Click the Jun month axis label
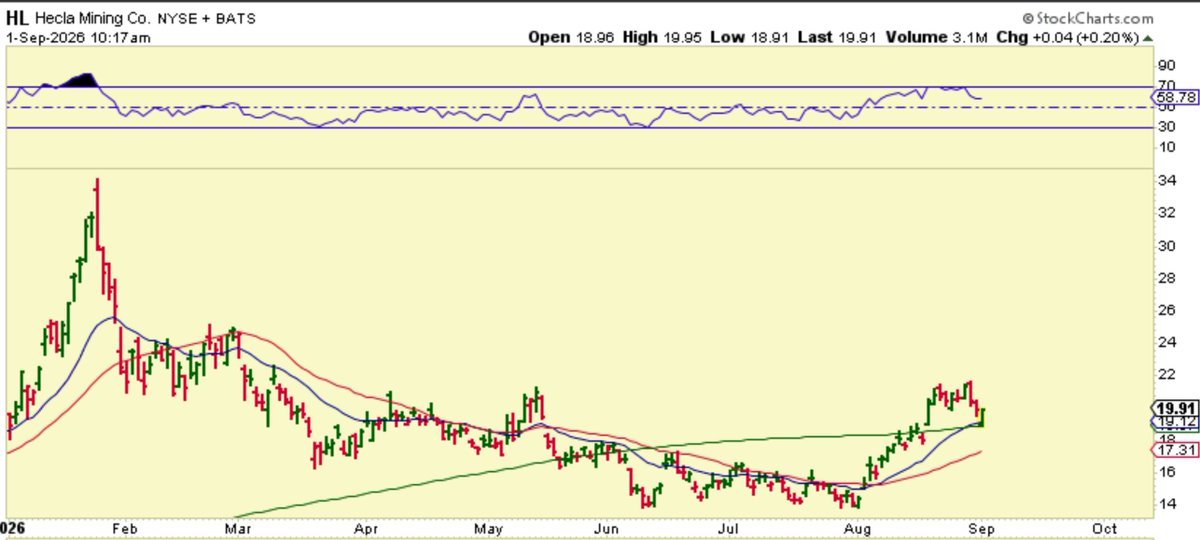The width and height of the screenshot is (1200, 540). pyautogui.click(x=606, y=528)
